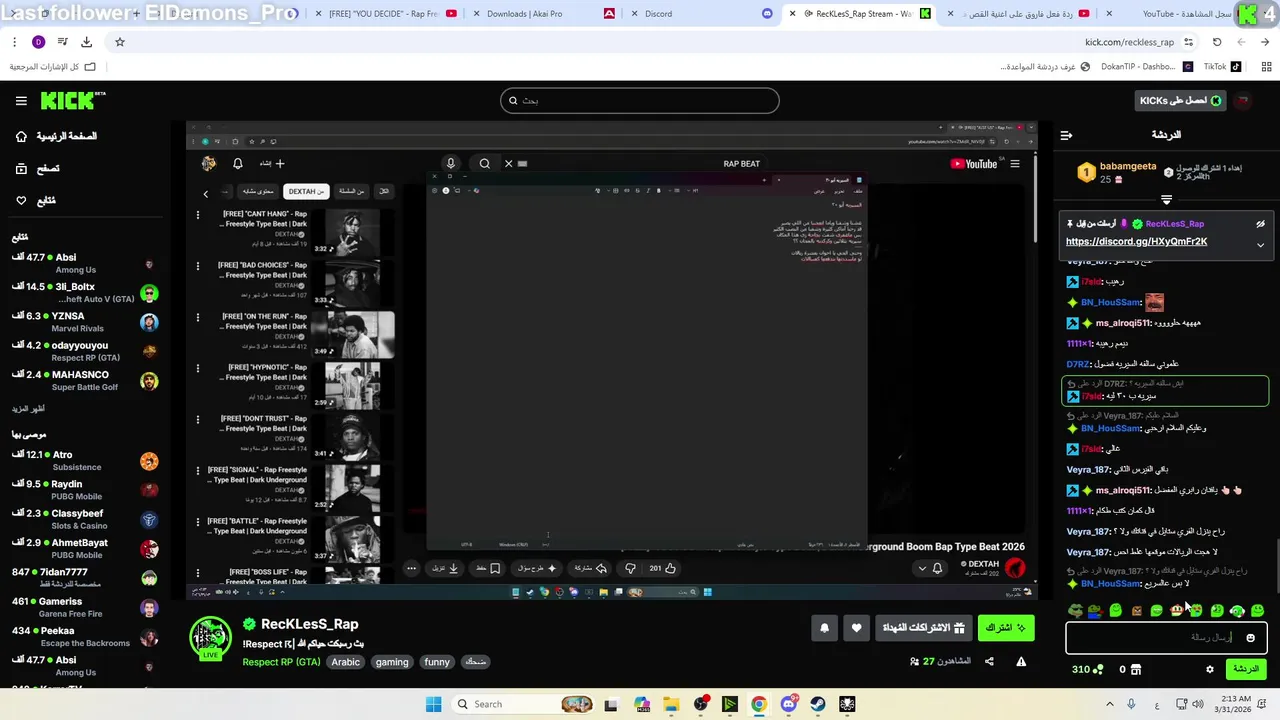
Task: Open the emoji picker in chat input
Action: [x=1250, y=638]
